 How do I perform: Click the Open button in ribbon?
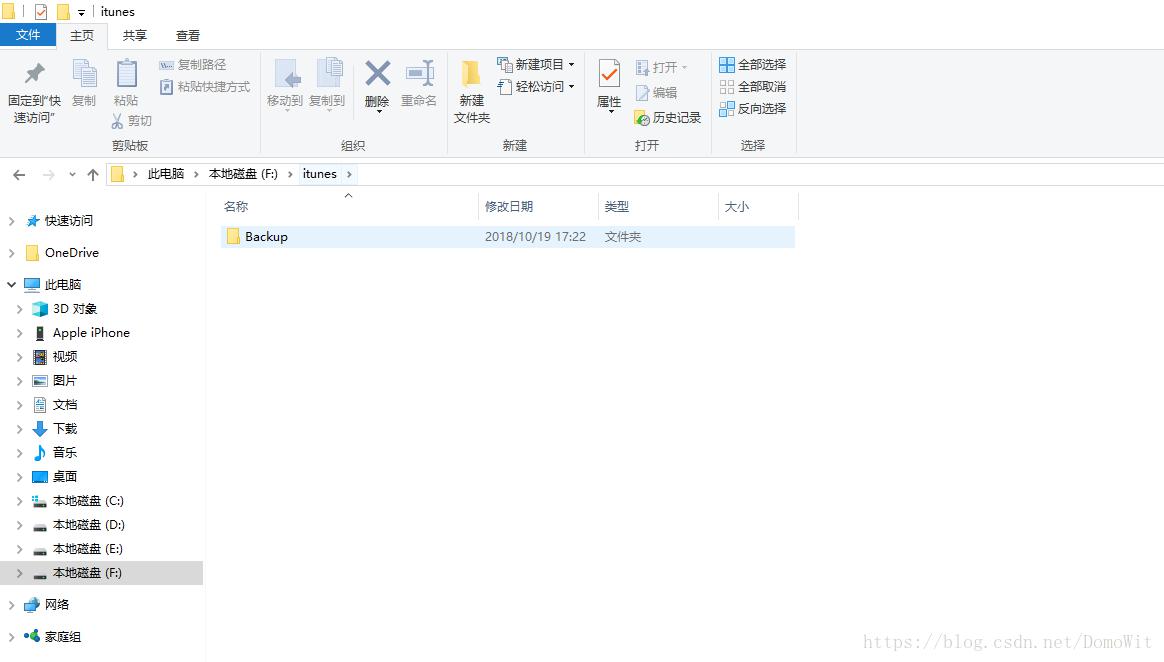[x=661, y=68]
